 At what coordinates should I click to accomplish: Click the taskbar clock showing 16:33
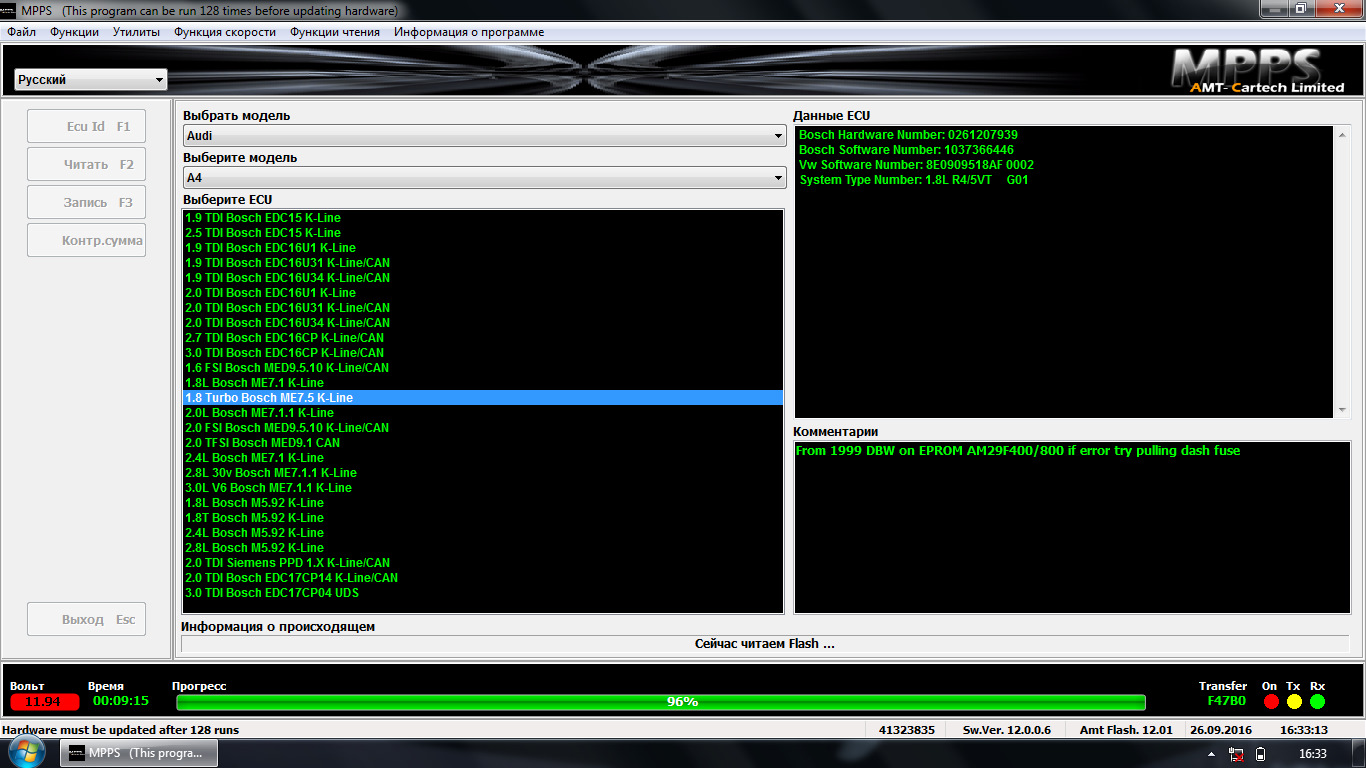pos(1312,754)
